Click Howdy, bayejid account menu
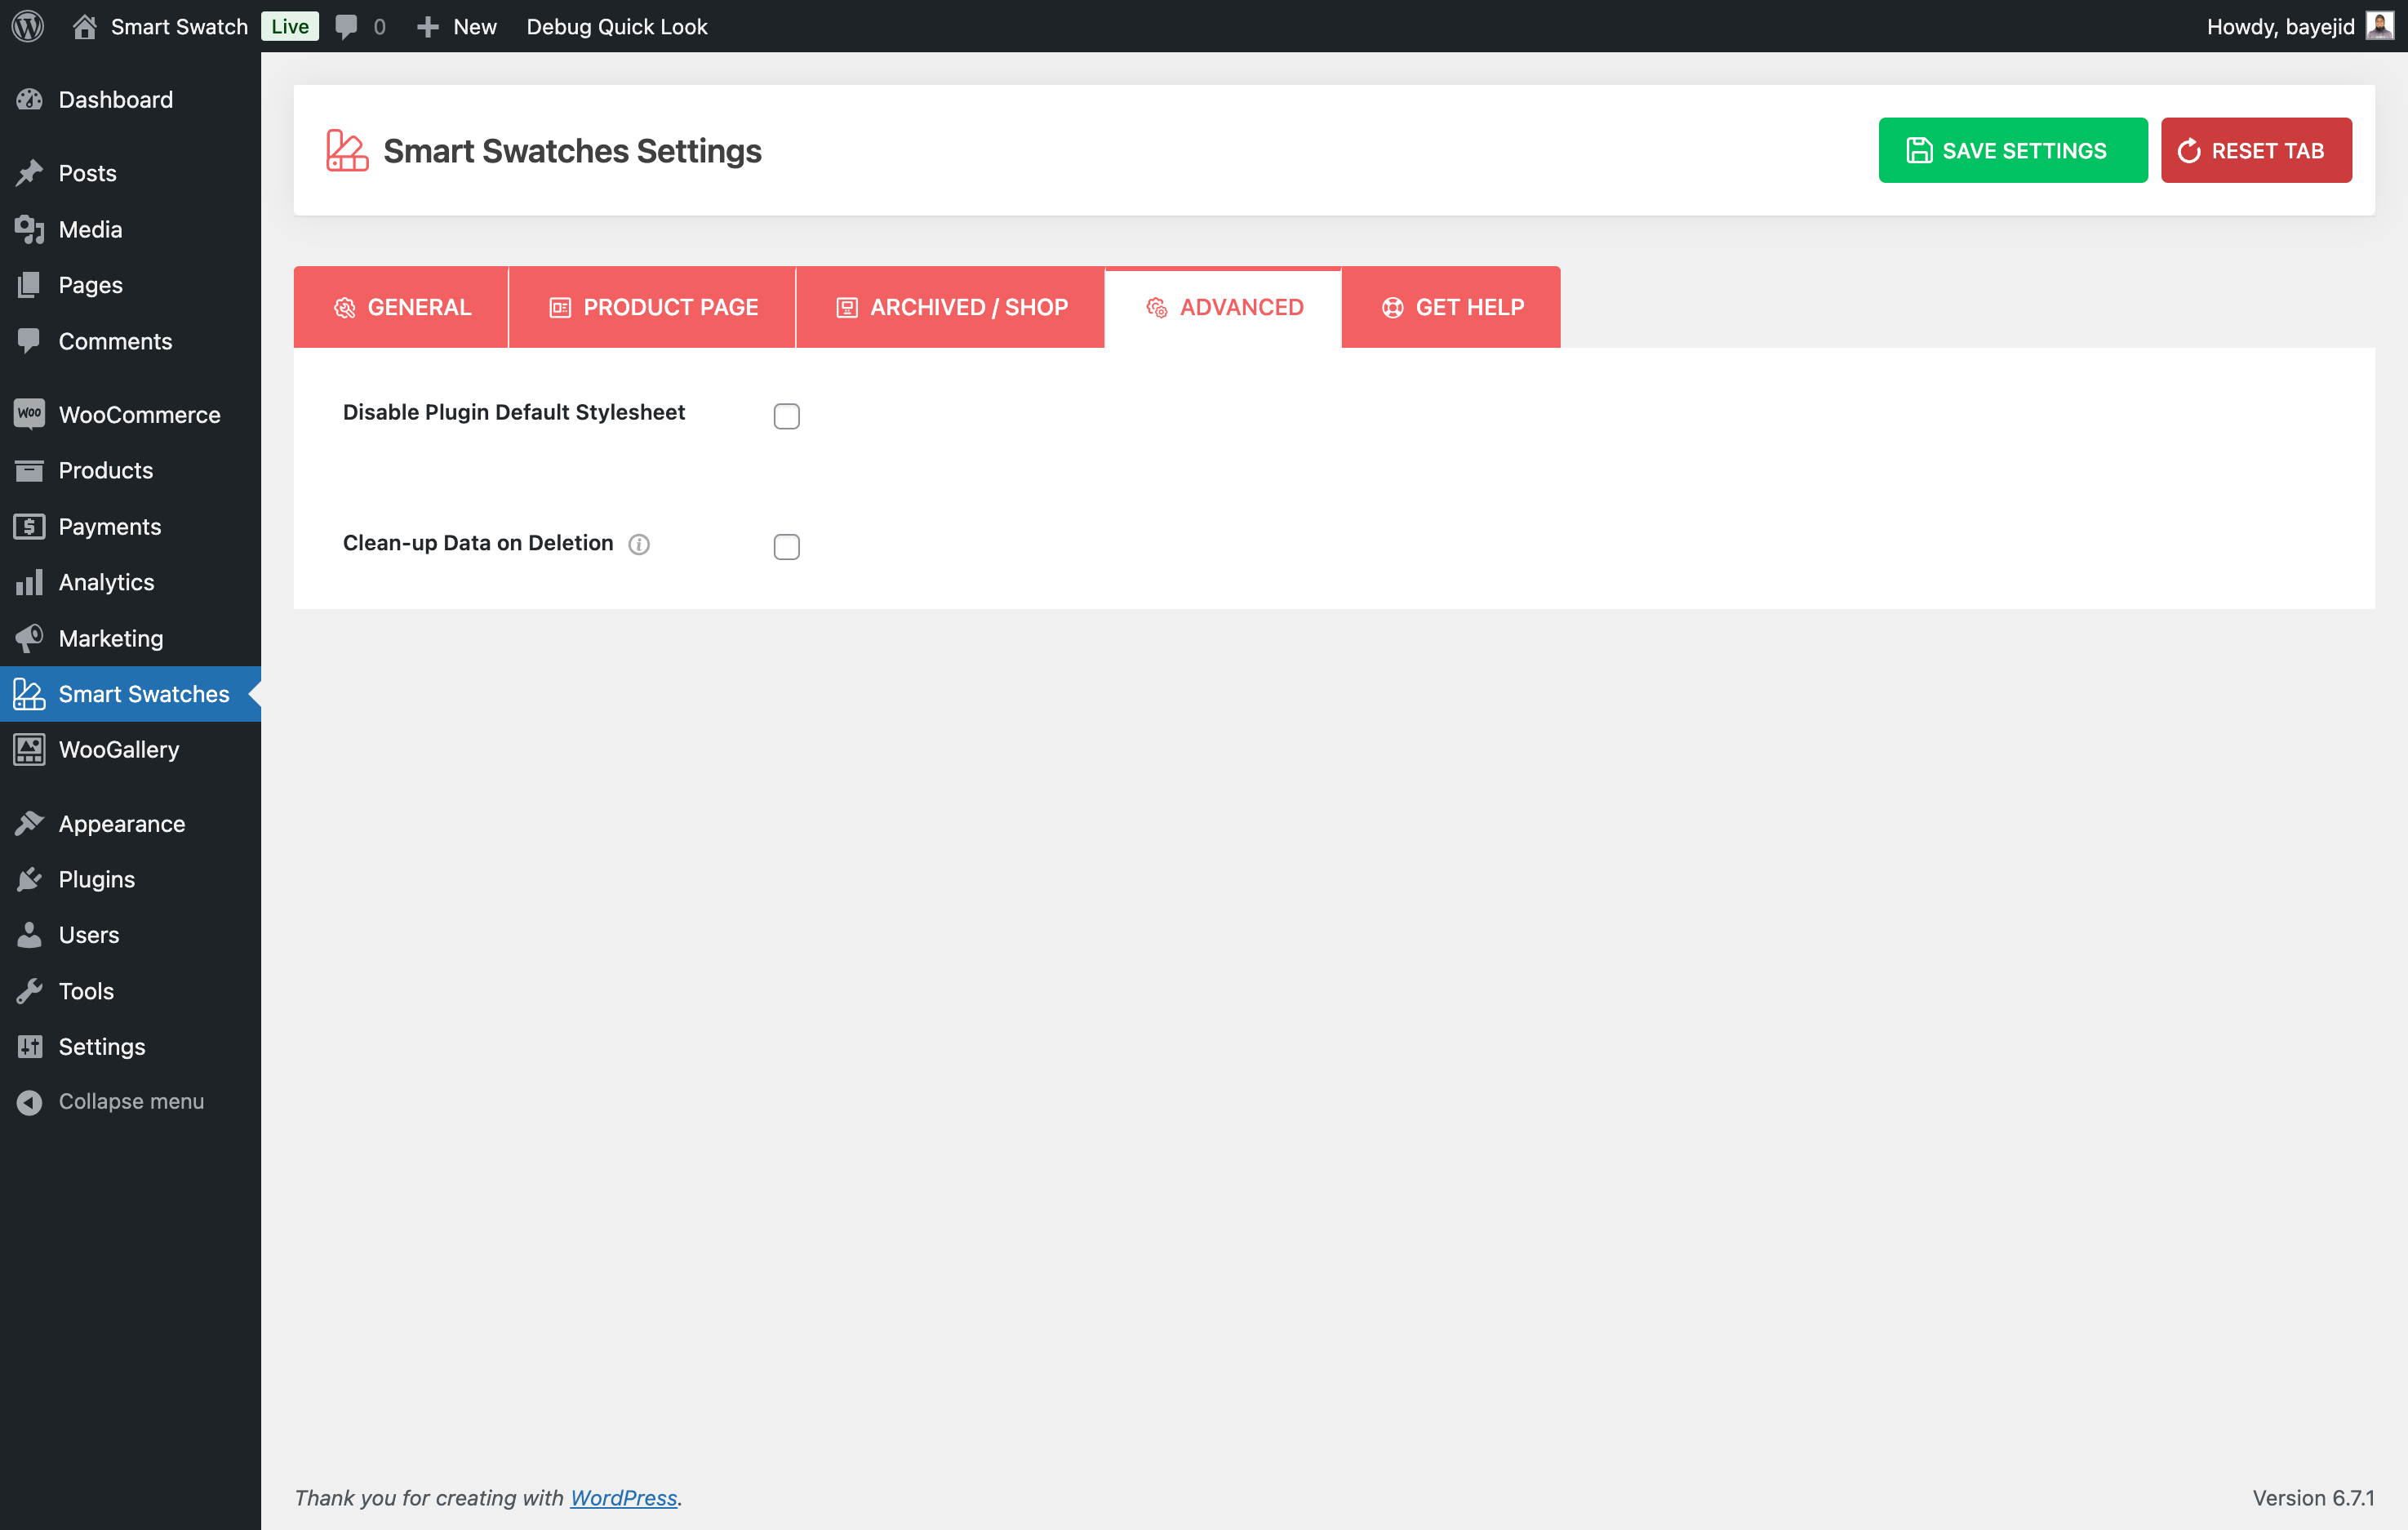The image size is (2408, 1530). (x=2299, y=27)
